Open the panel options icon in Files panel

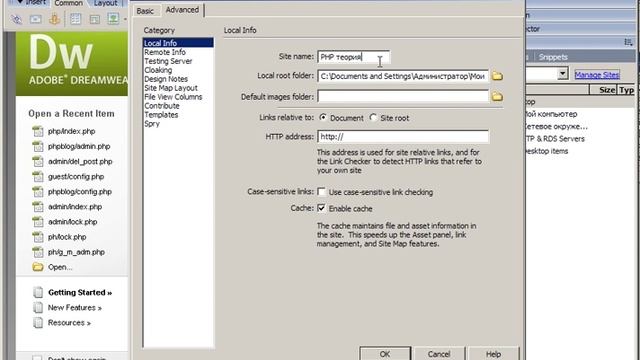[628, 42]
